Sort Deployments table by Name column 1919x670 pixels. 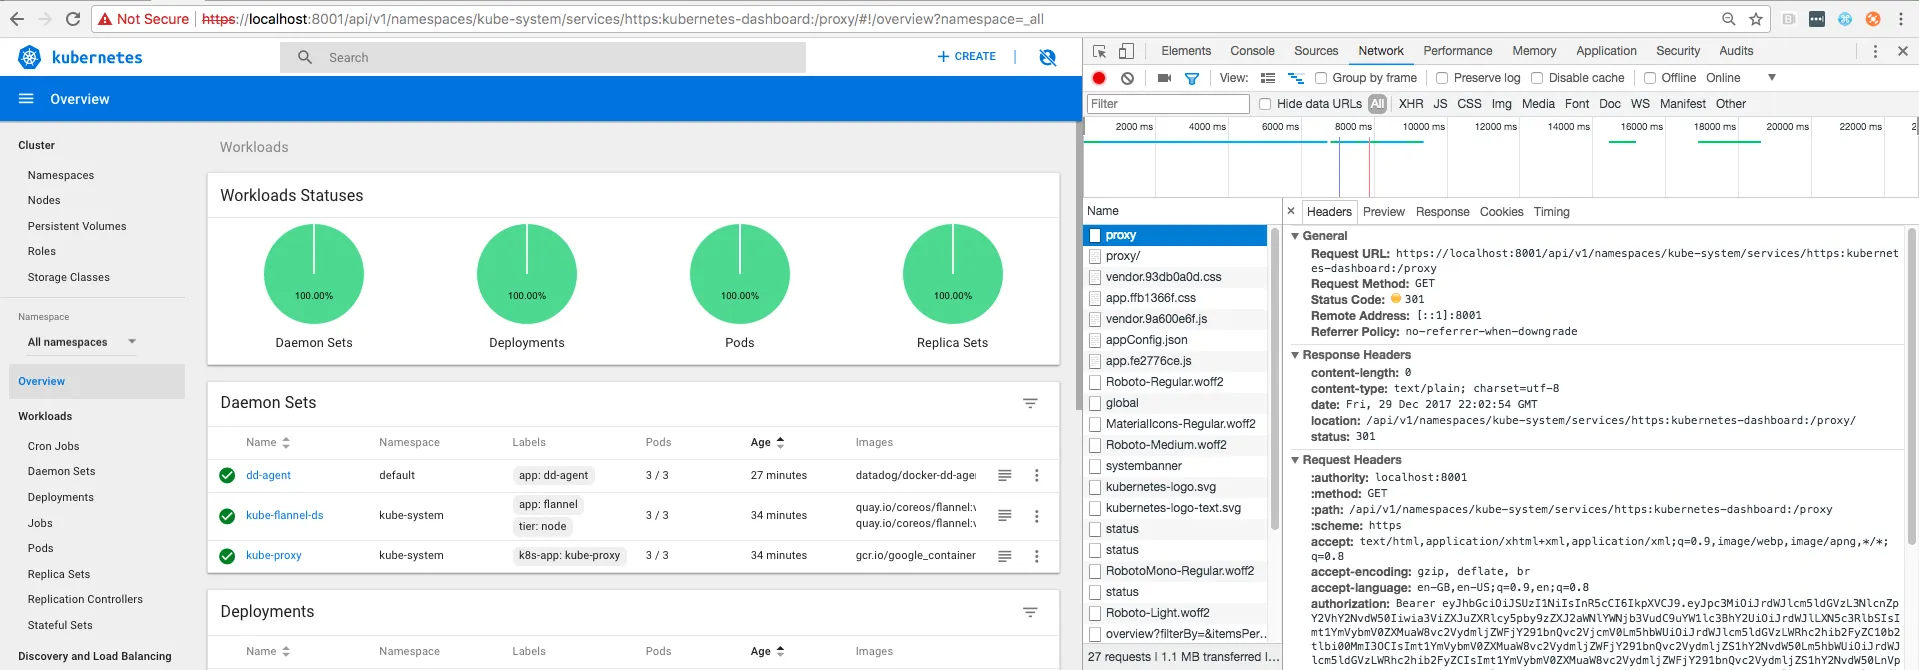click(268, 651)
